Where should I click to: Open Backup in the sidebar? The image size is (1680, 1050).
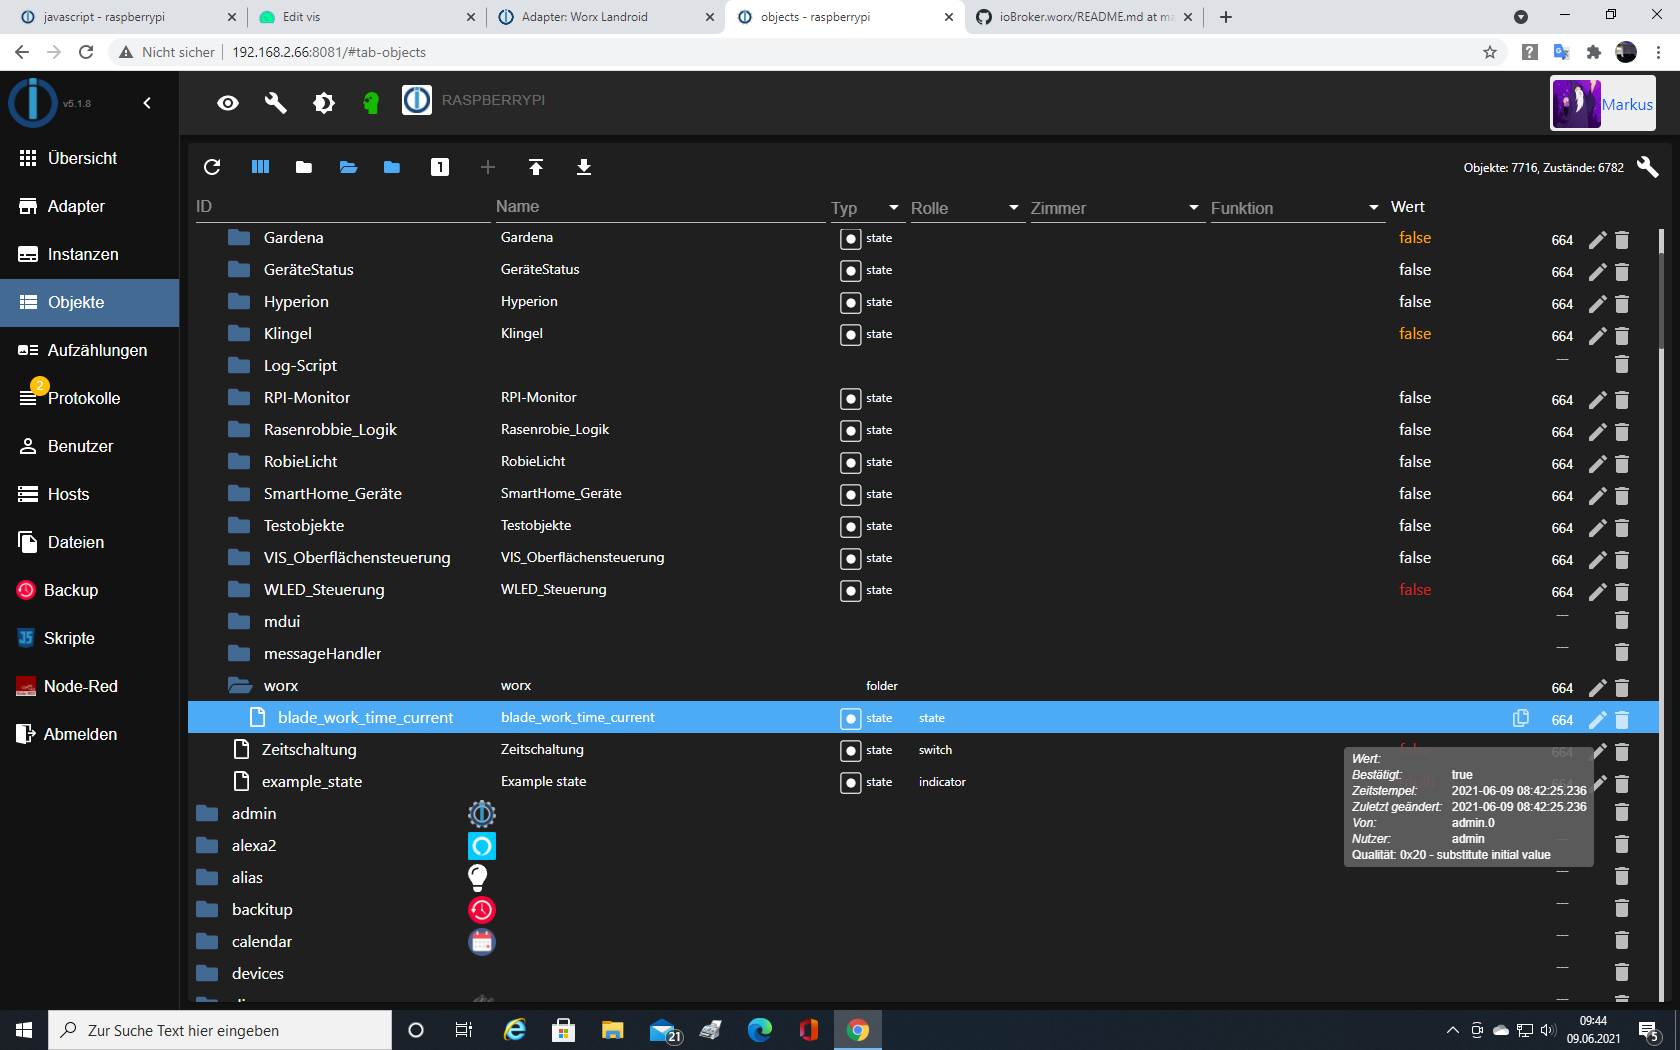click(89, 591)
